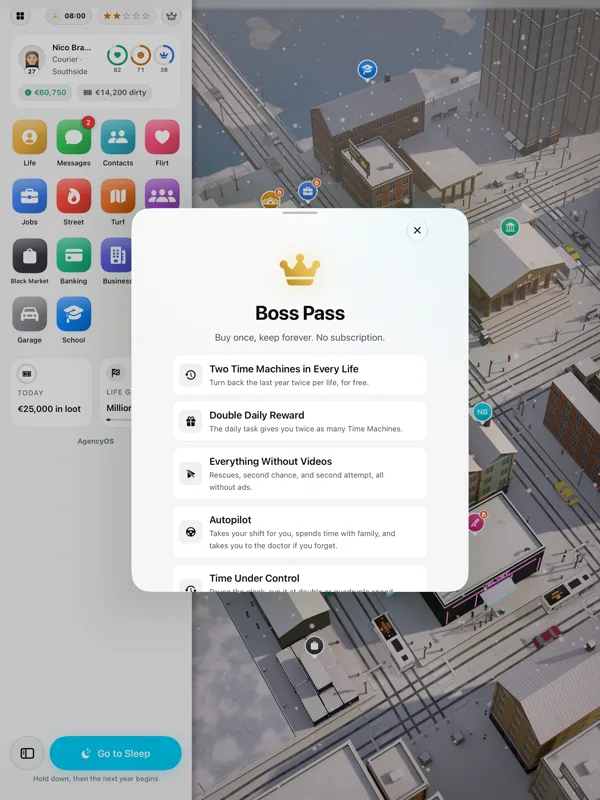The width and height of the screenshot is (600, 800).
Task: Click the dark bag marker on warehouse
Action: click(314, 646)
